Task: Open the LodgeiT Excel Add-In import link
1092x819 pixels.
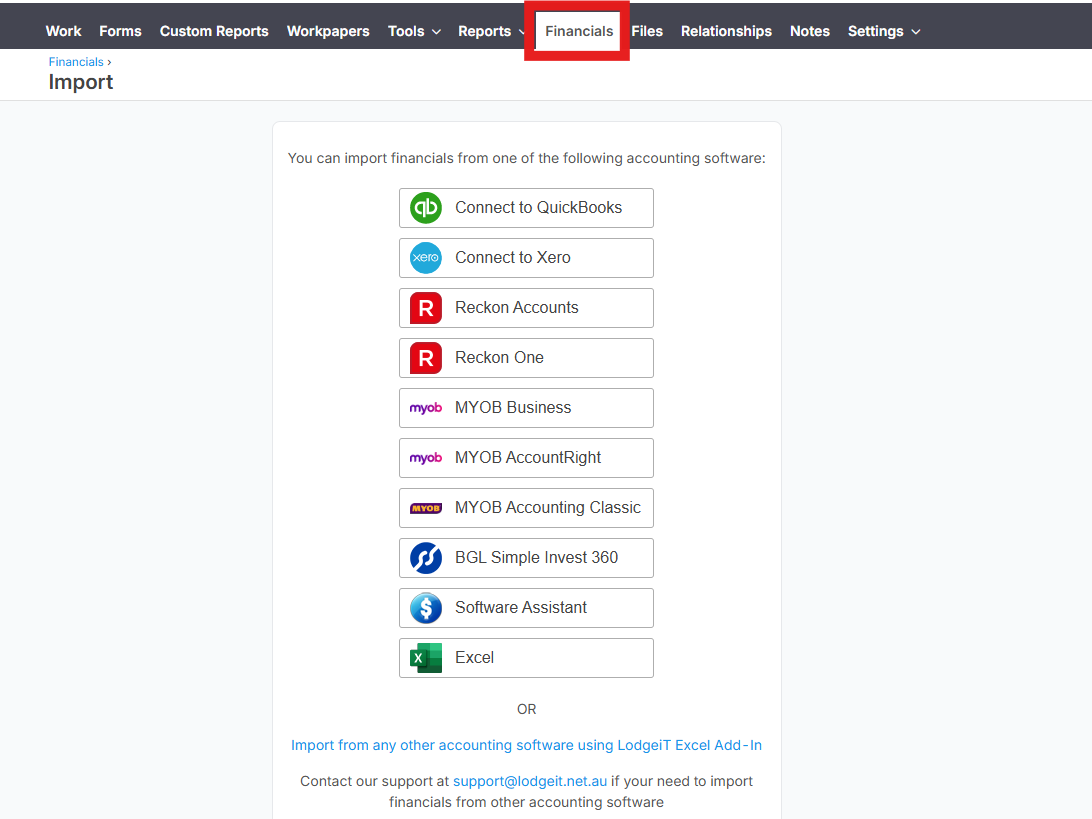Action: click(526, 745)
